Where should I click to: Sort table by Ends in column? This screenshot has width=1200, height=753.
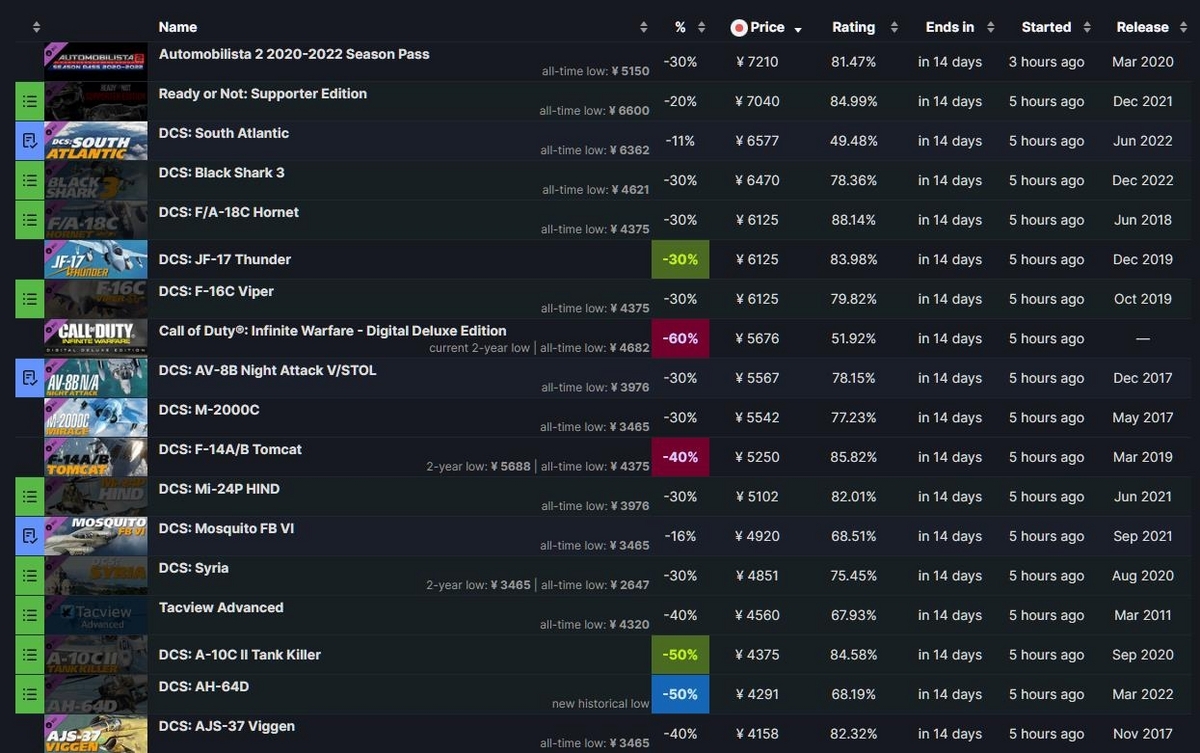point(950,27)
